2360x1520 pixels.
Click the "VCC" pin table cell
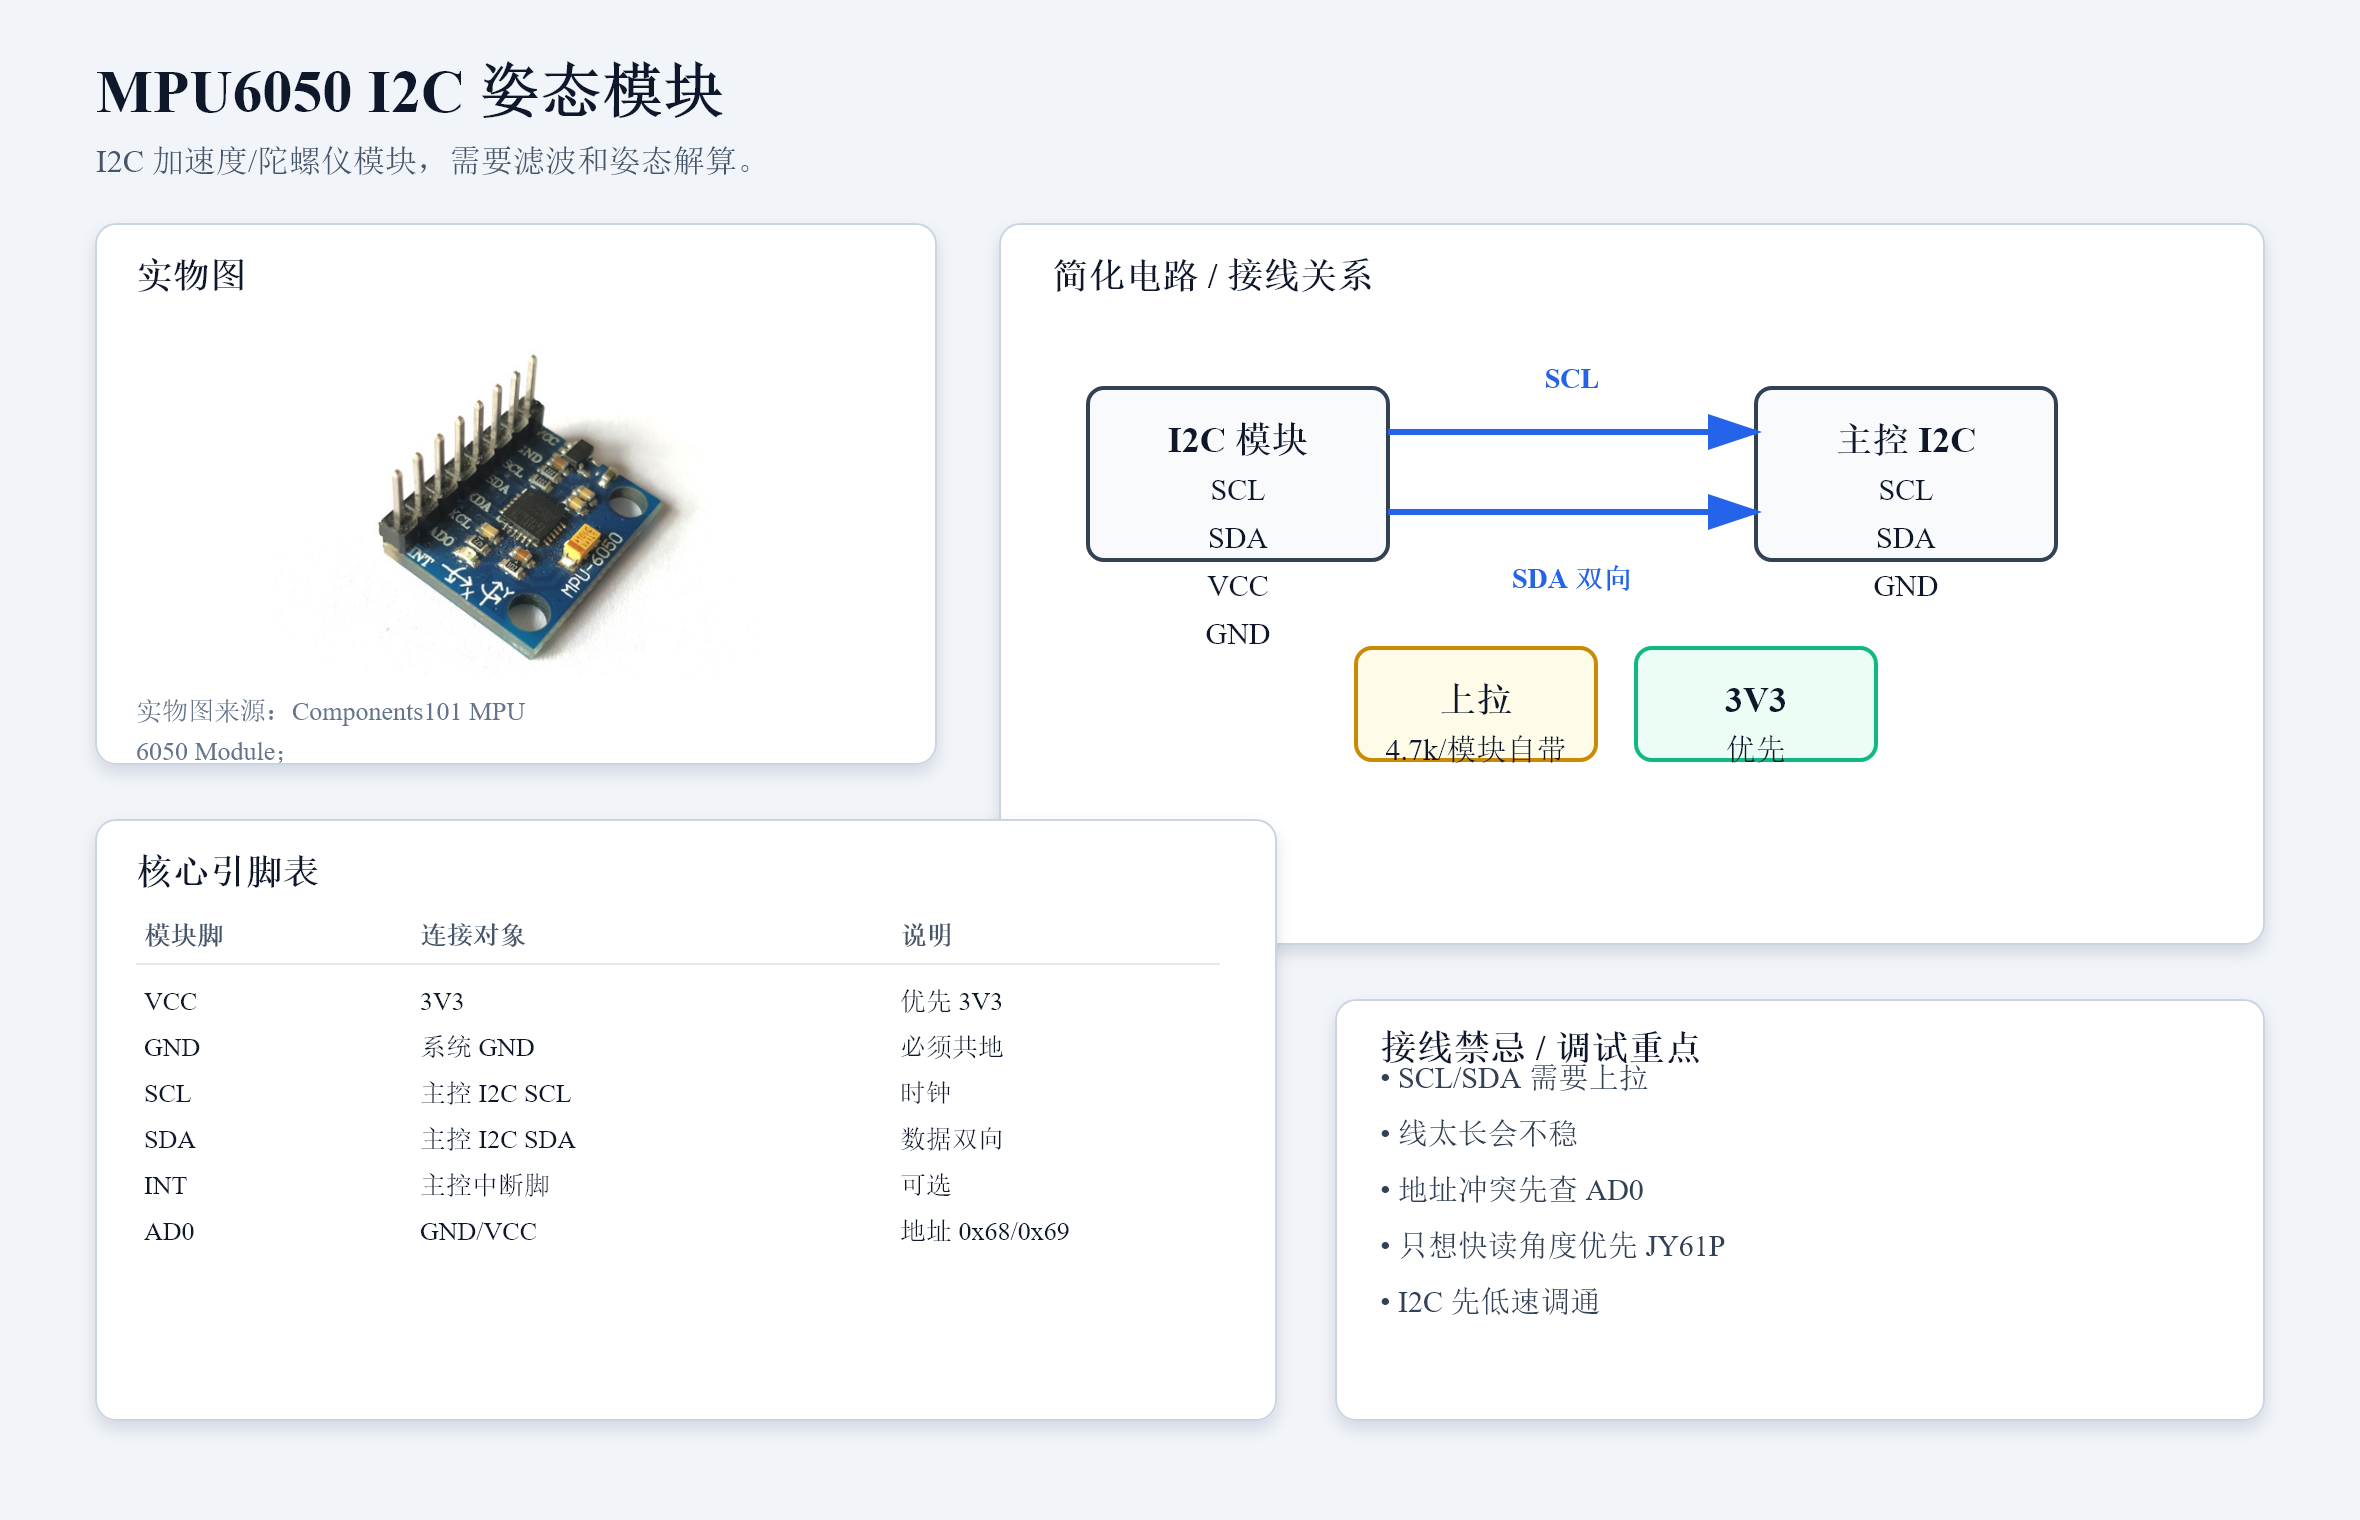170,1001
